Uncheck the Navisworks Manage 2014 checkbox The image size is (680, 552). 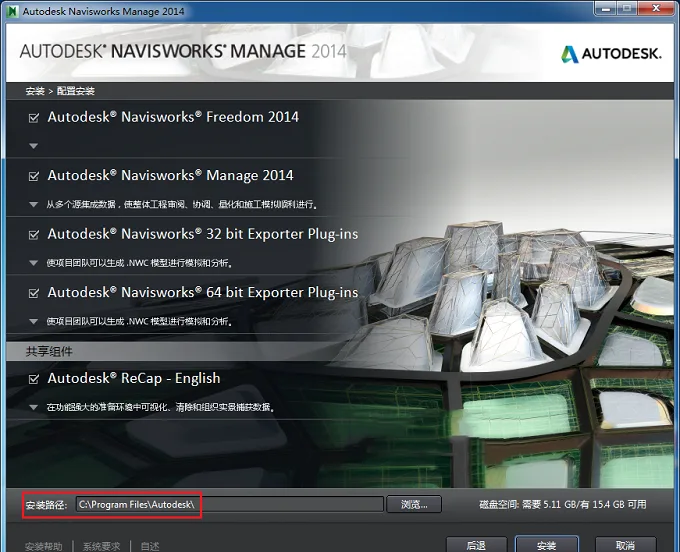pyautogui.click(x=33, y=176)
